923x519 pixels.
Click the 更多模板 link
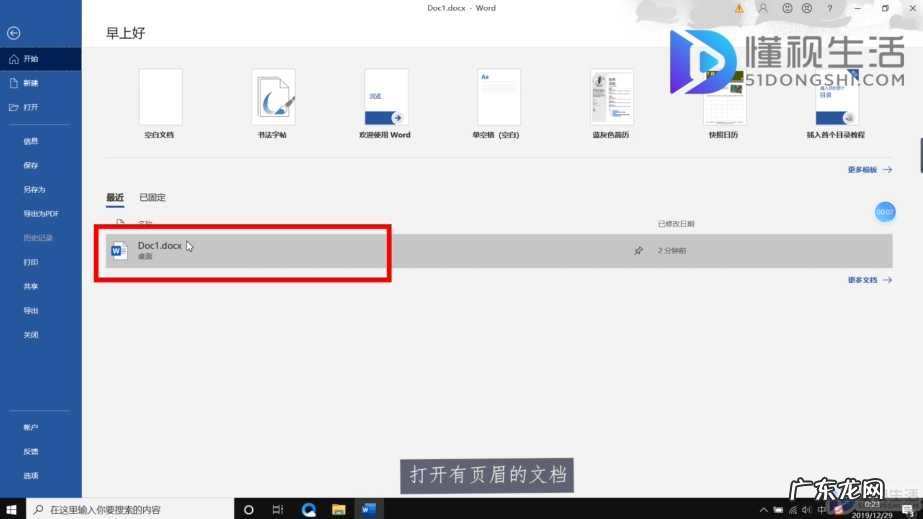[x=869, y=169]
